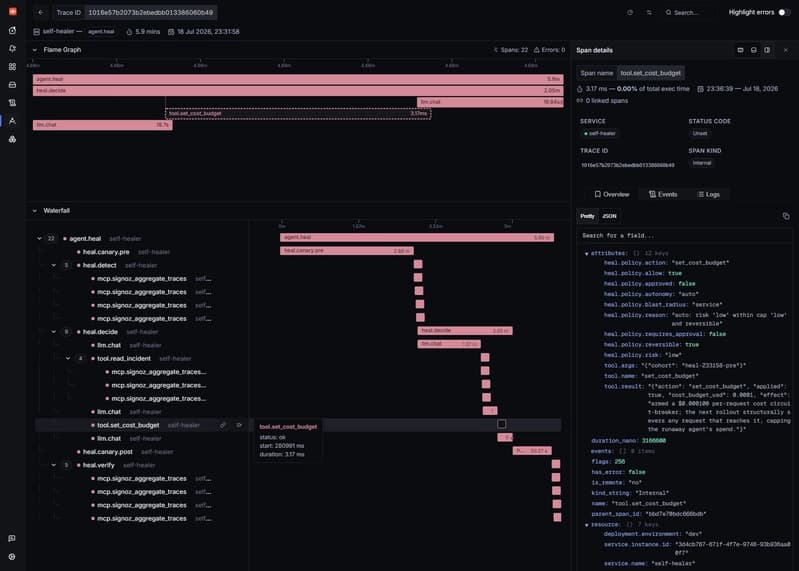
Task: Click the link icon on the tool.set_cost_budget row
Action: coord(223,425)
